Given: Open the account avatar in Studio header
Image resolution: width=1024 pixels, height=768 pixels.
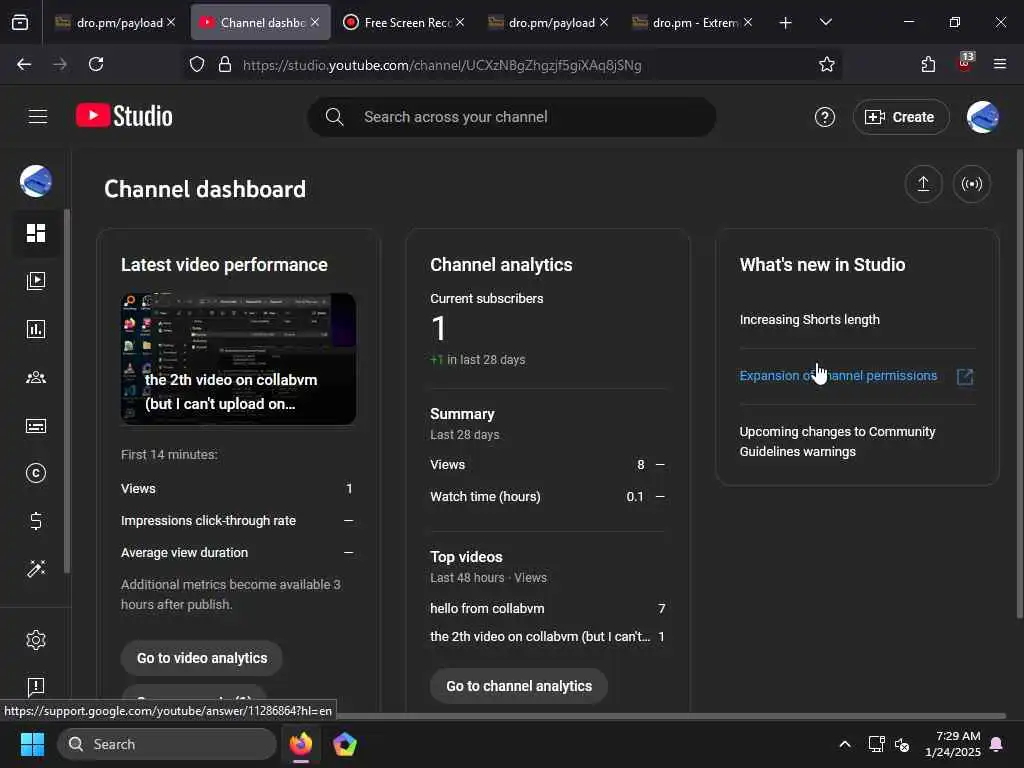Looking at the screenshot, I should click(982, 117).
